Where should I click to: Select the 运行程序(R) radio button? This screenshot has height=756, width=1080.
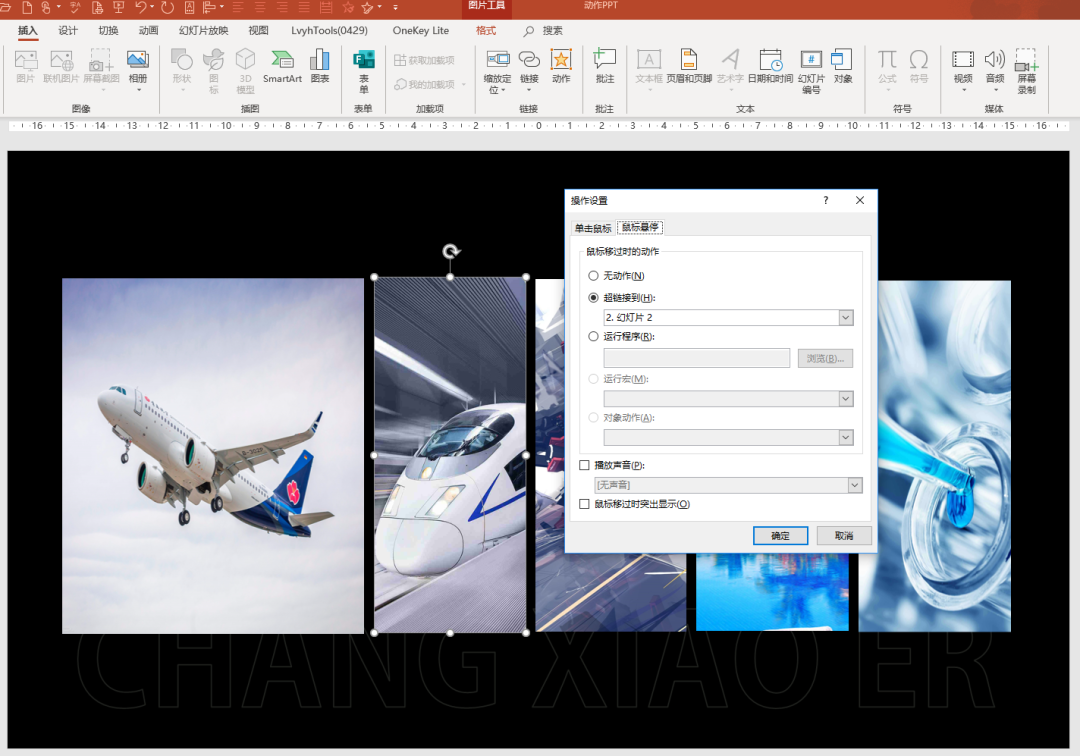tap(593, 336)
